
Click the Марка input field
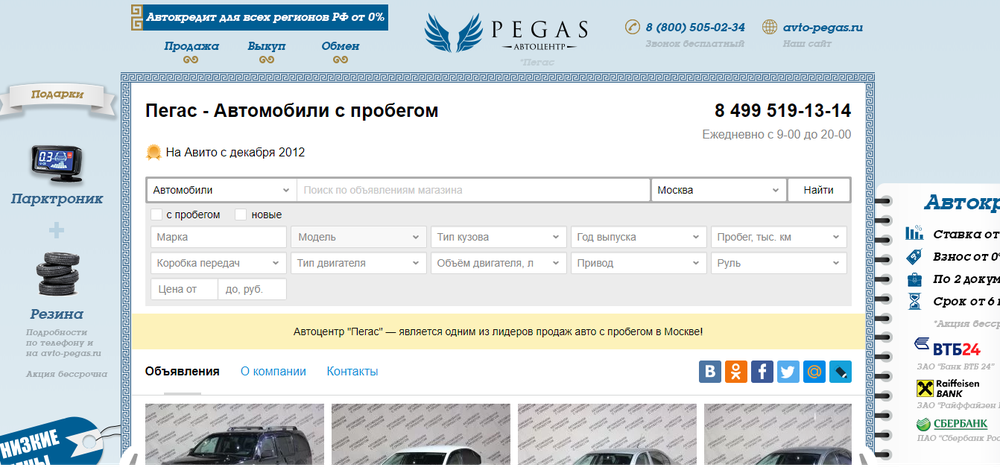pos(219,237)
